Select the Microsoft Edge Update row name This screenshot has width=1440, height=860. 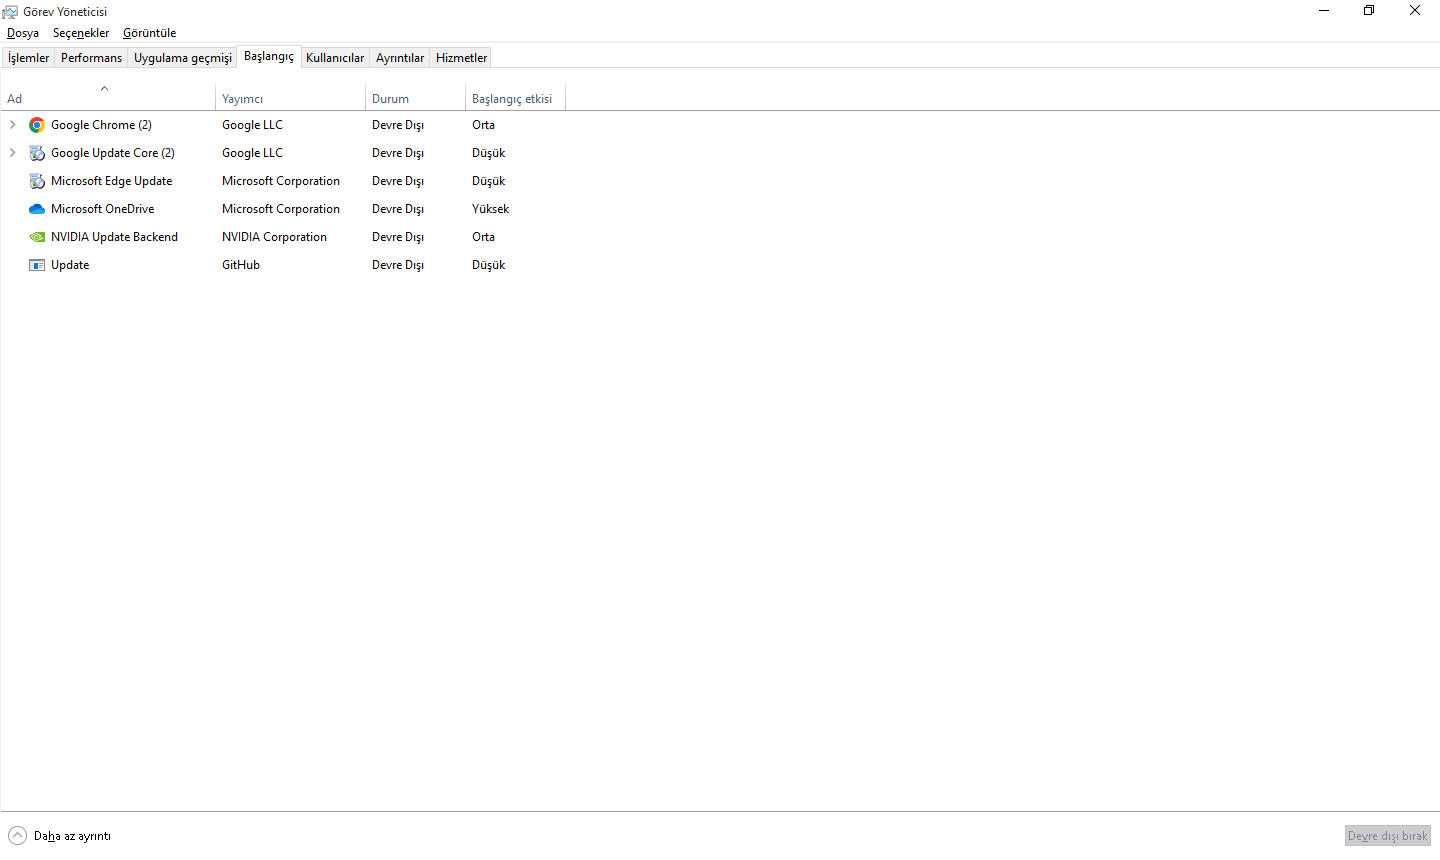pos(111,181)
